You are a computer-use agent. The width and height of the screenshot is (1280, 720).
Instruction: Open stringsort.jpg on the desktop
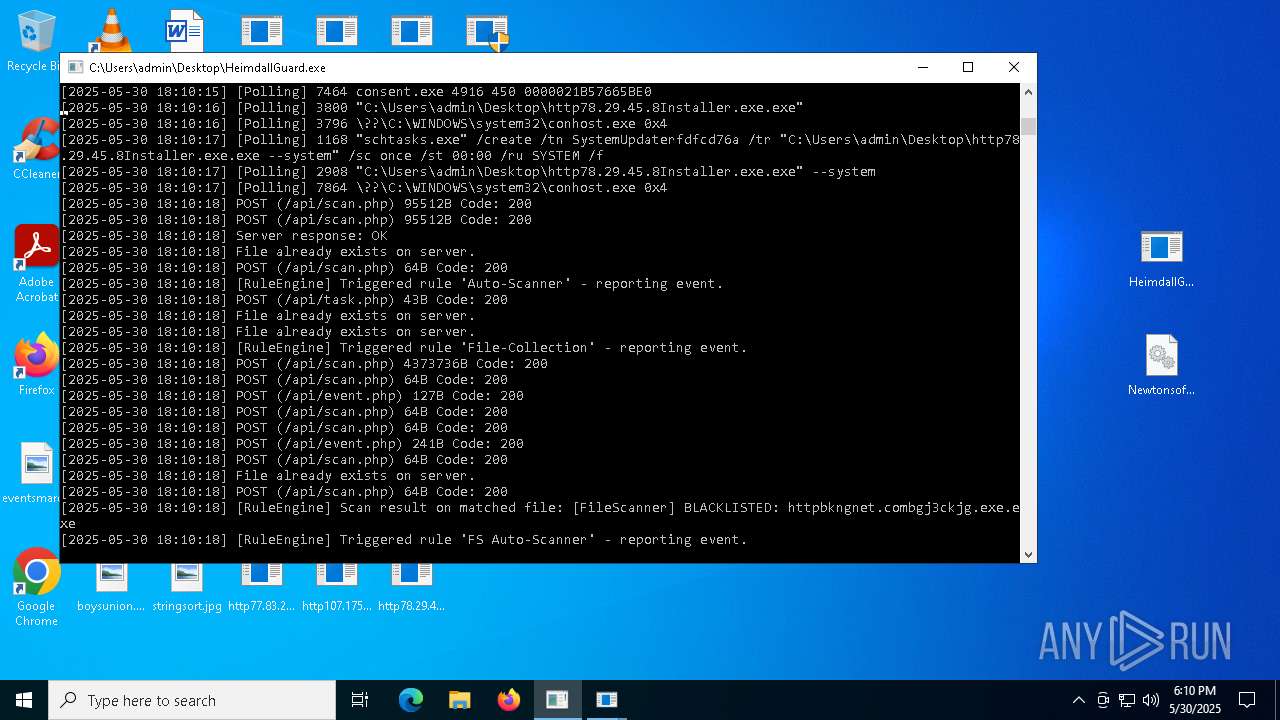(187, 587)
